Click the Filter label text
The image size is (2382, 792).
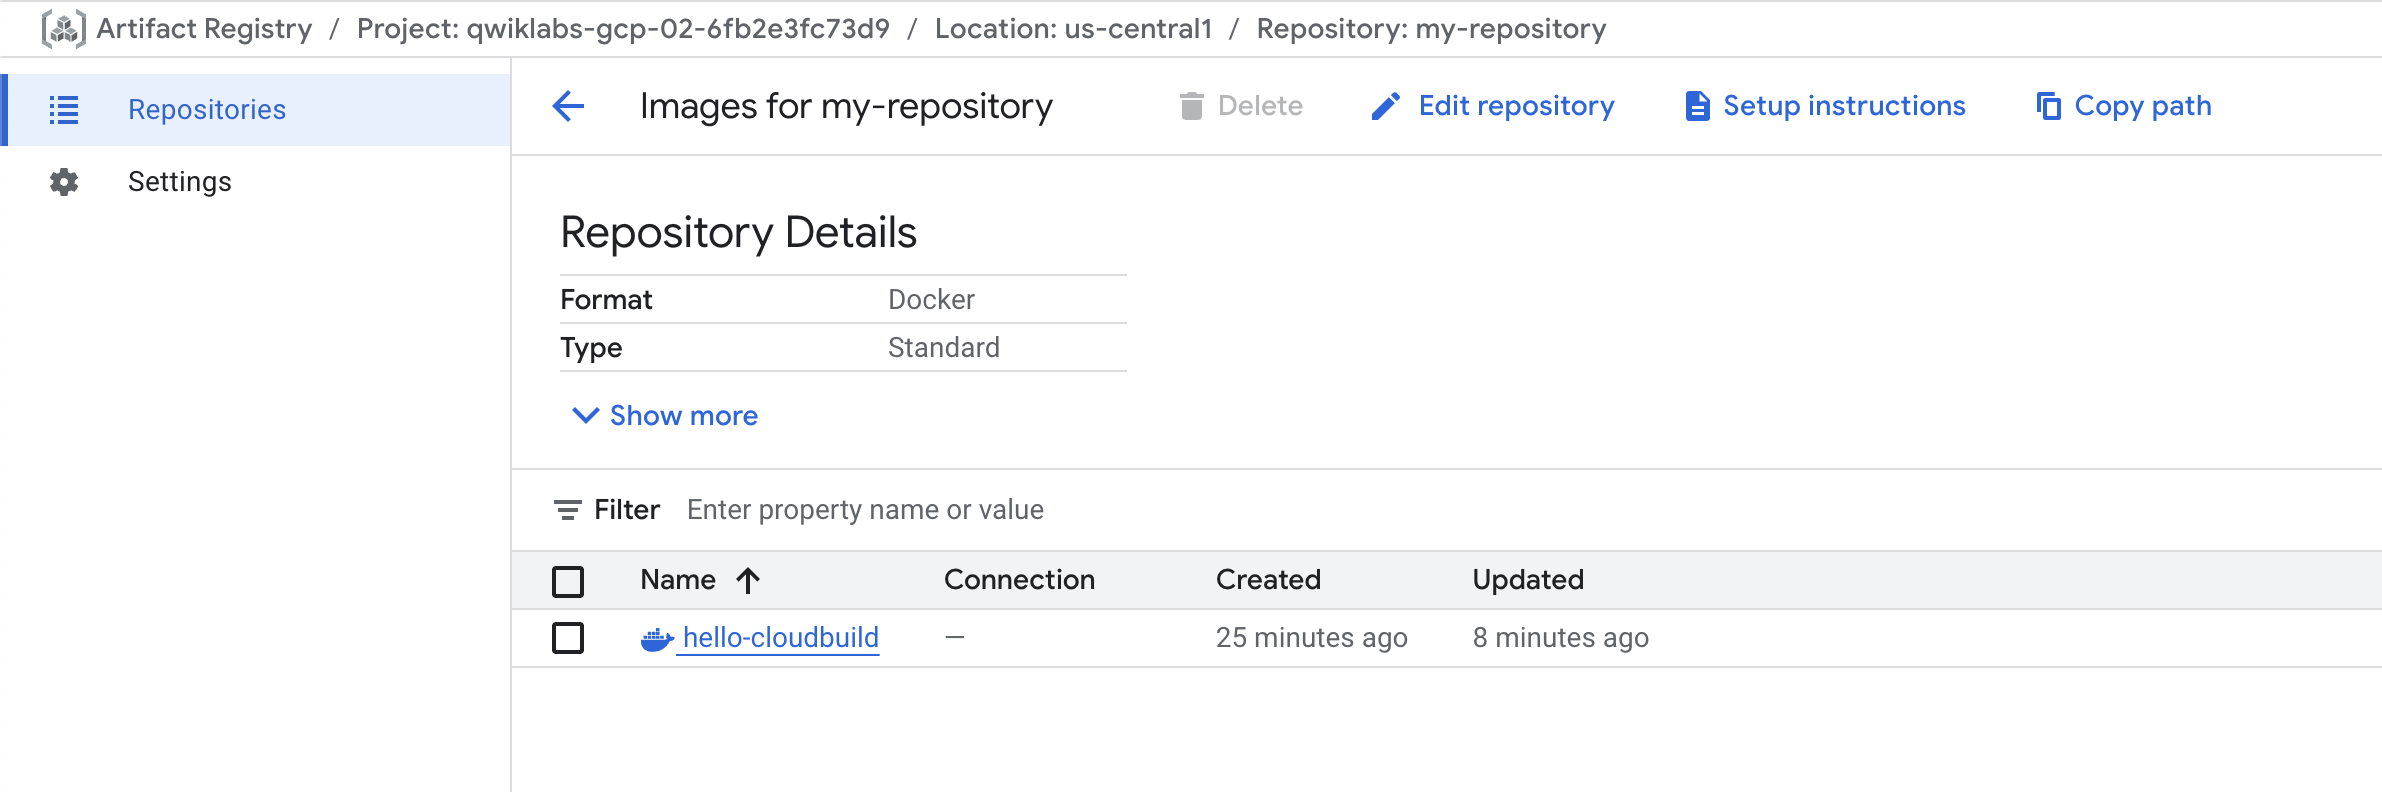pos(627,510)
